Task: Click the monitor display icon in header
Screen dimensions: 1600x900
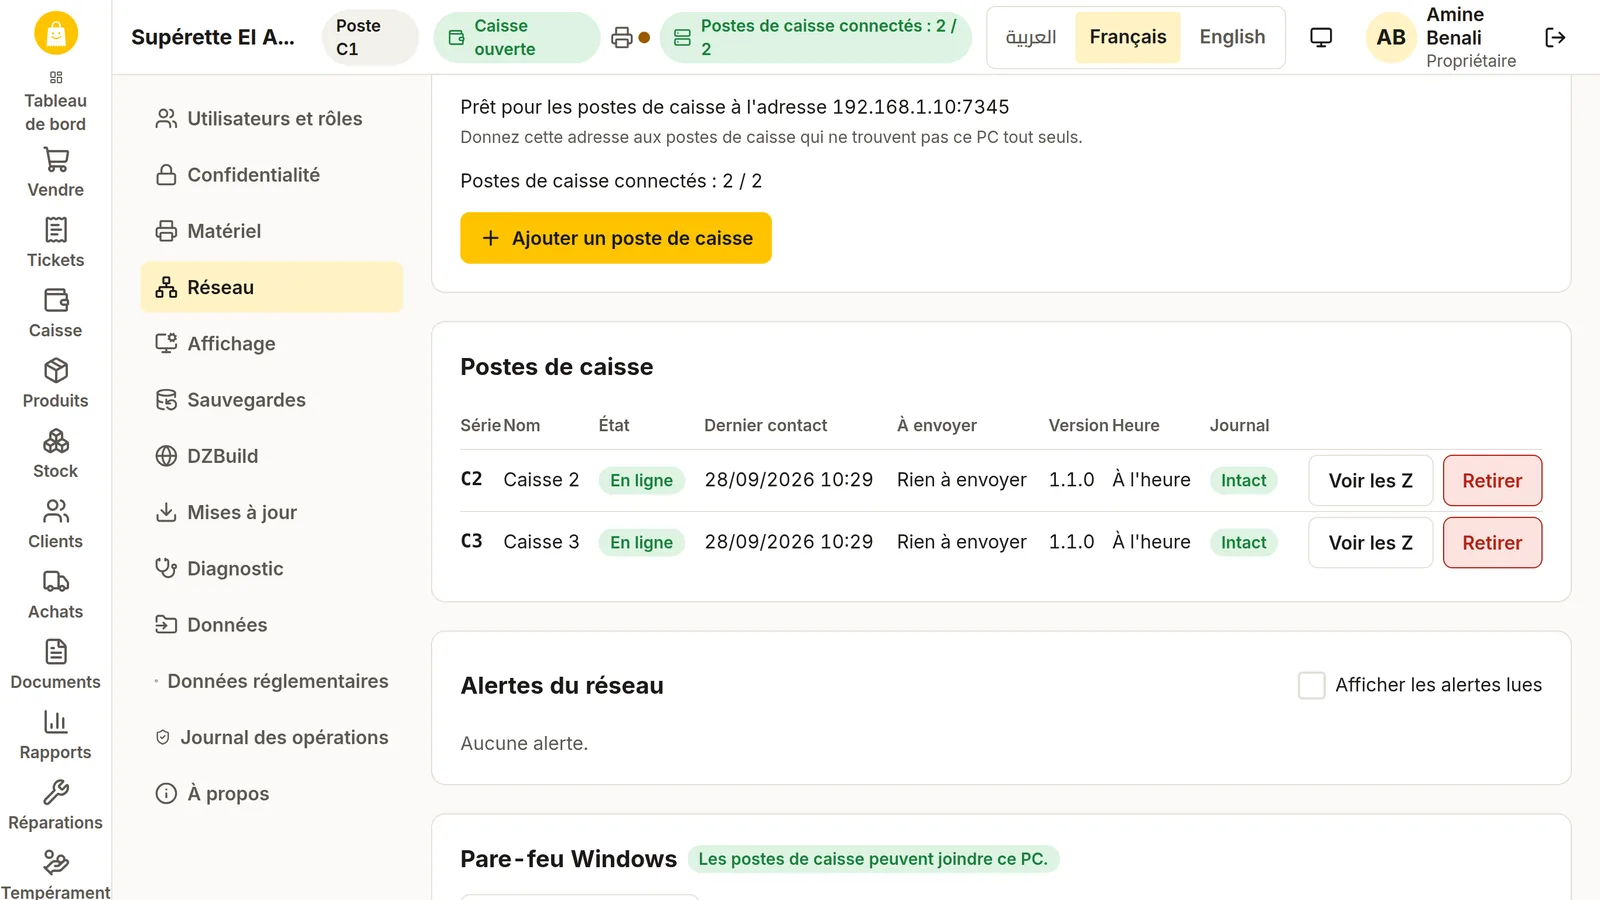Action: (1321, 37)
